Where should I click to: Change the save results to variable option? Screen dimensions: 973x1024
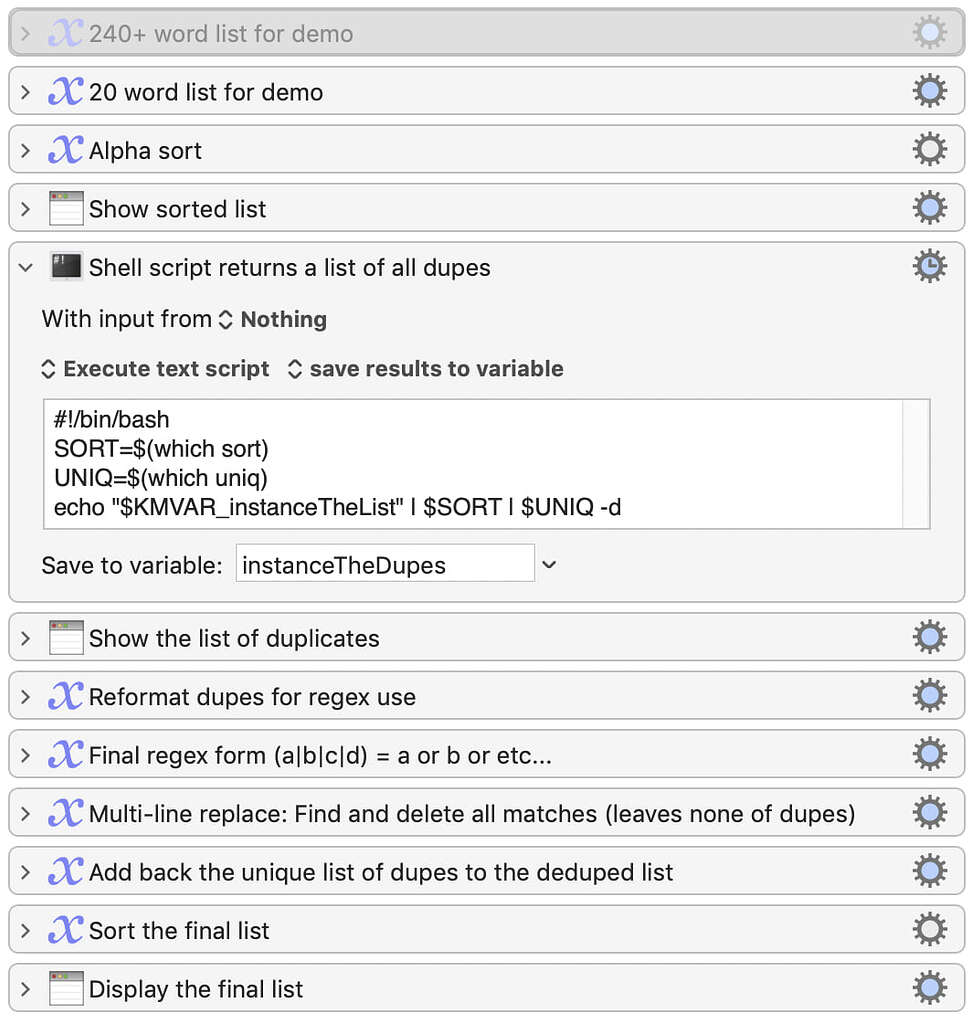click(425, 369)
